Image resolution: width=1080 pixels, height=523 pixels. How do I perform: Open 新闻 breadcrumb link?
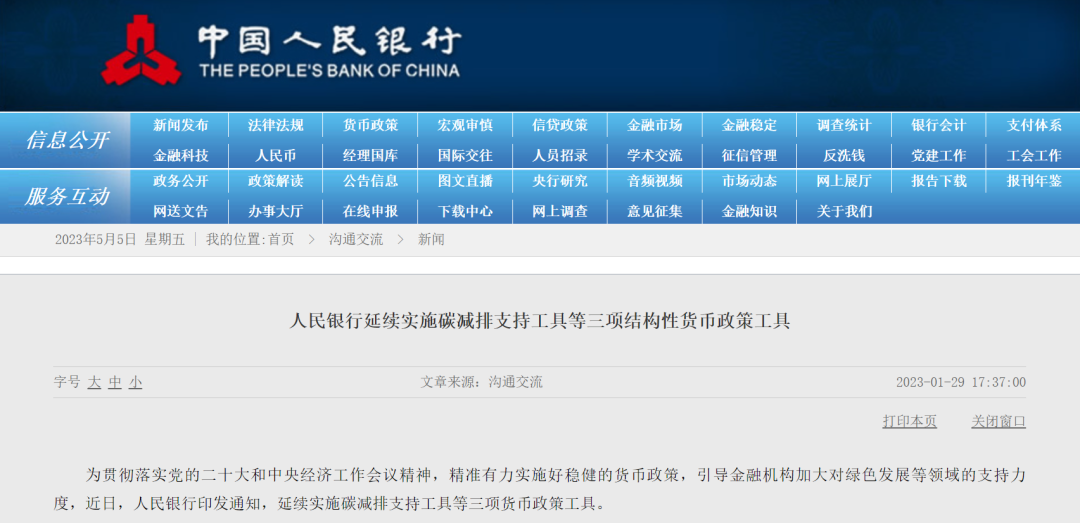click(431, 240)
